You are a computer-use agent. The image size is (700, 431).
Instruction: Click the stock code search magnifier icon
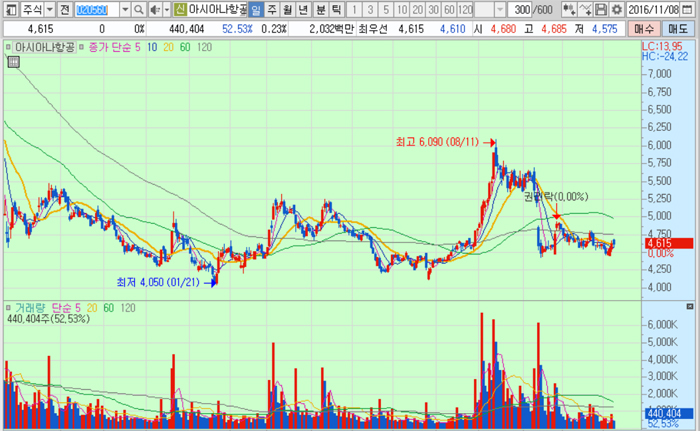point(139,9)
